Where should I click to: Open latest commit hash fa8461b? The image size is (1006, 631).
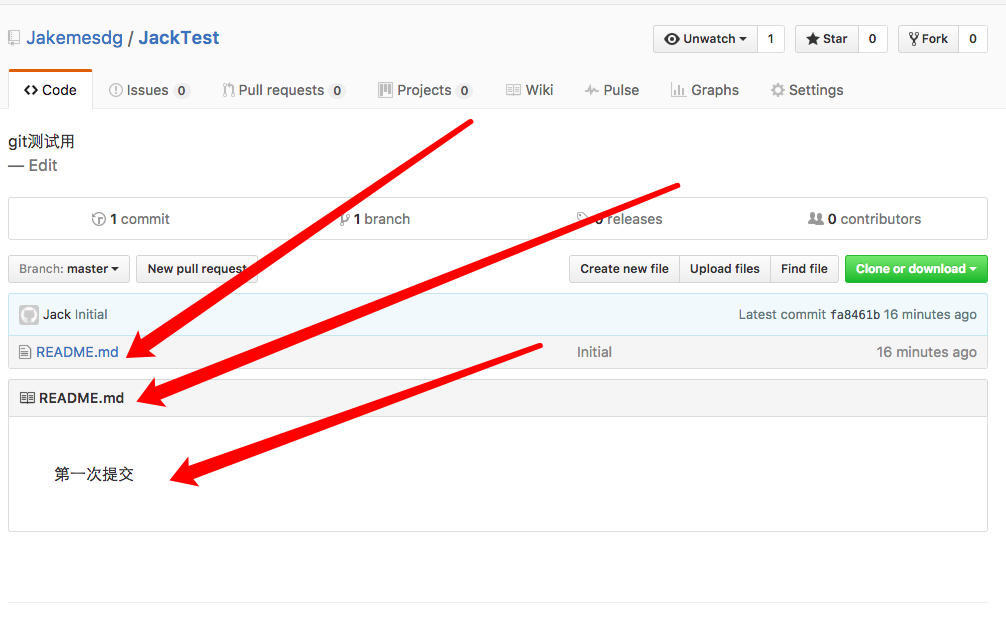pyautogui.click(x=855, y=315)
